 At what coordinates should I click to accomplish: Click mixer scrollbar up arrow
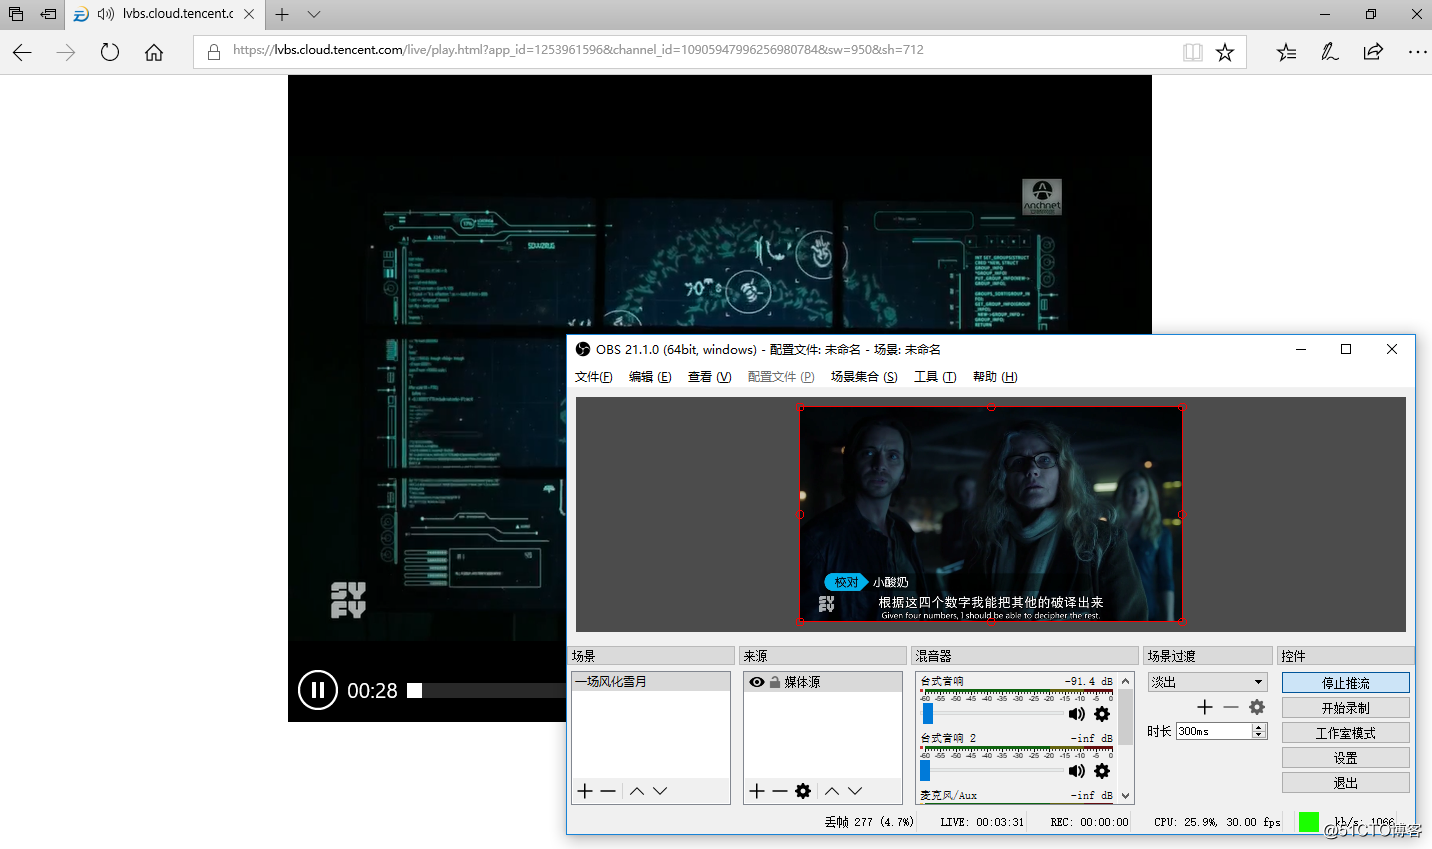point(1126,681)
